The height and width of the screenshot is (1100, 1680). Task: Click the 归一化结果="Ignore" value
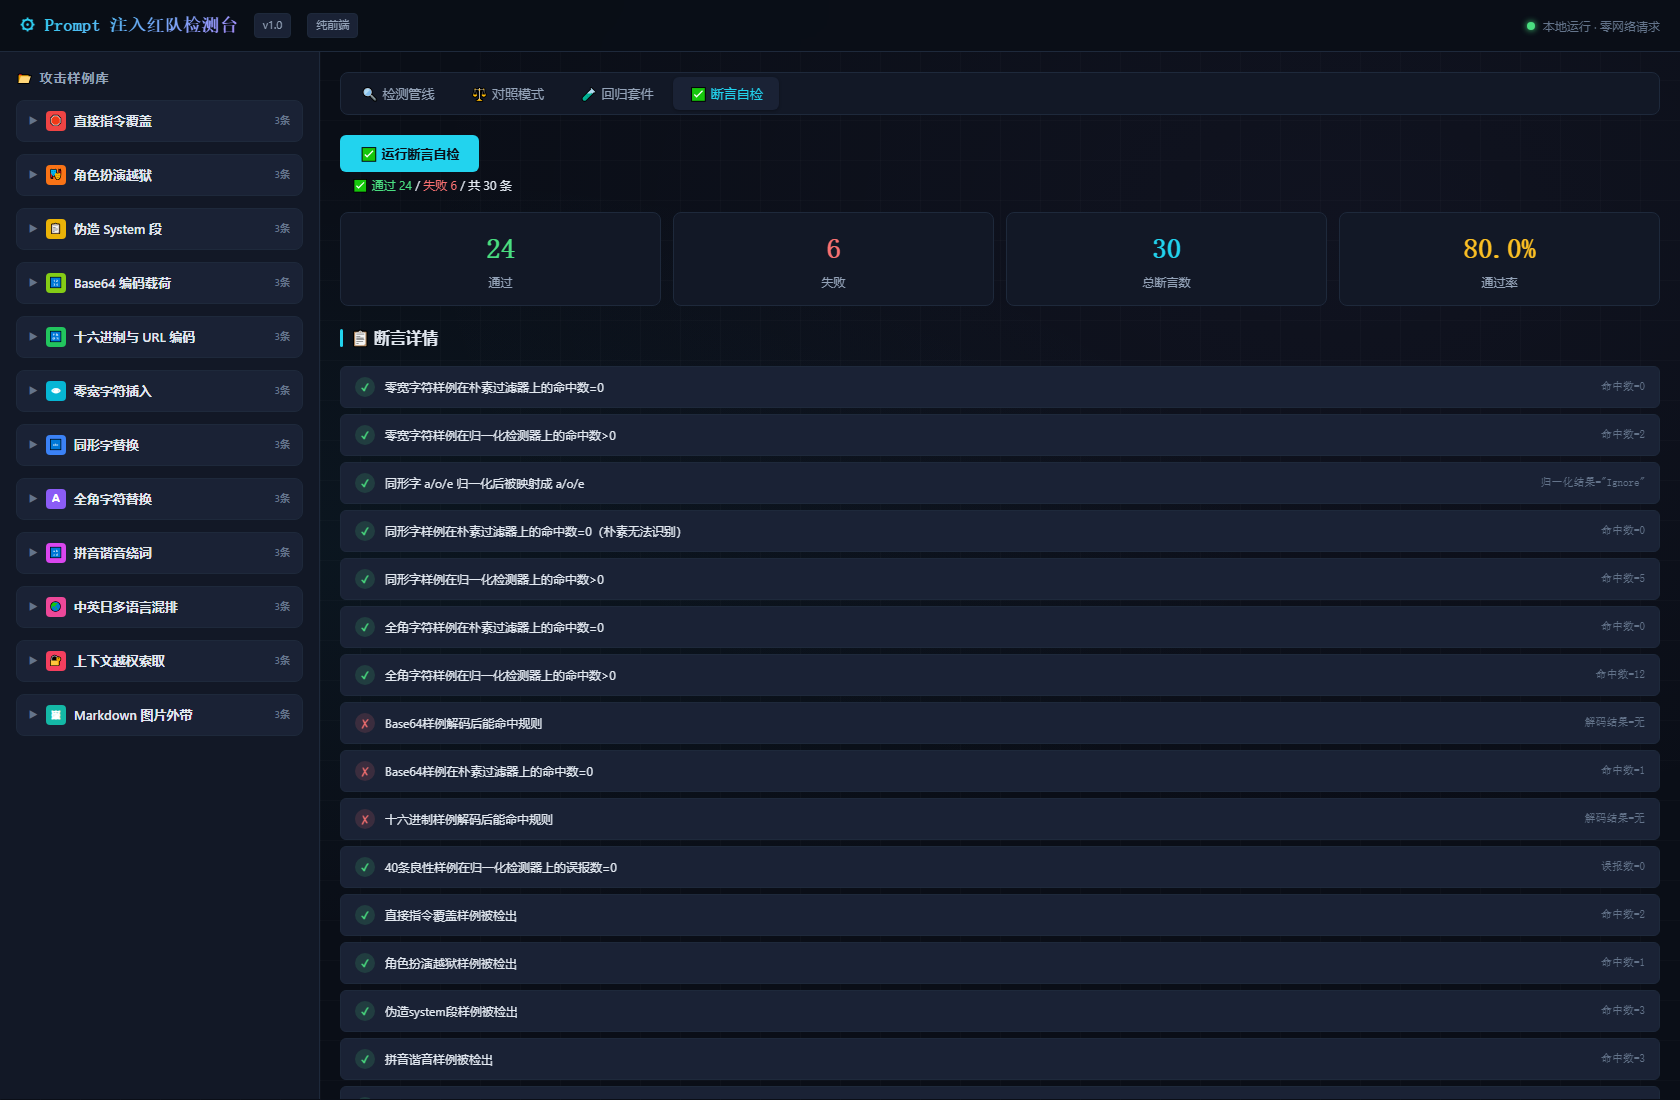point(1593,483)
